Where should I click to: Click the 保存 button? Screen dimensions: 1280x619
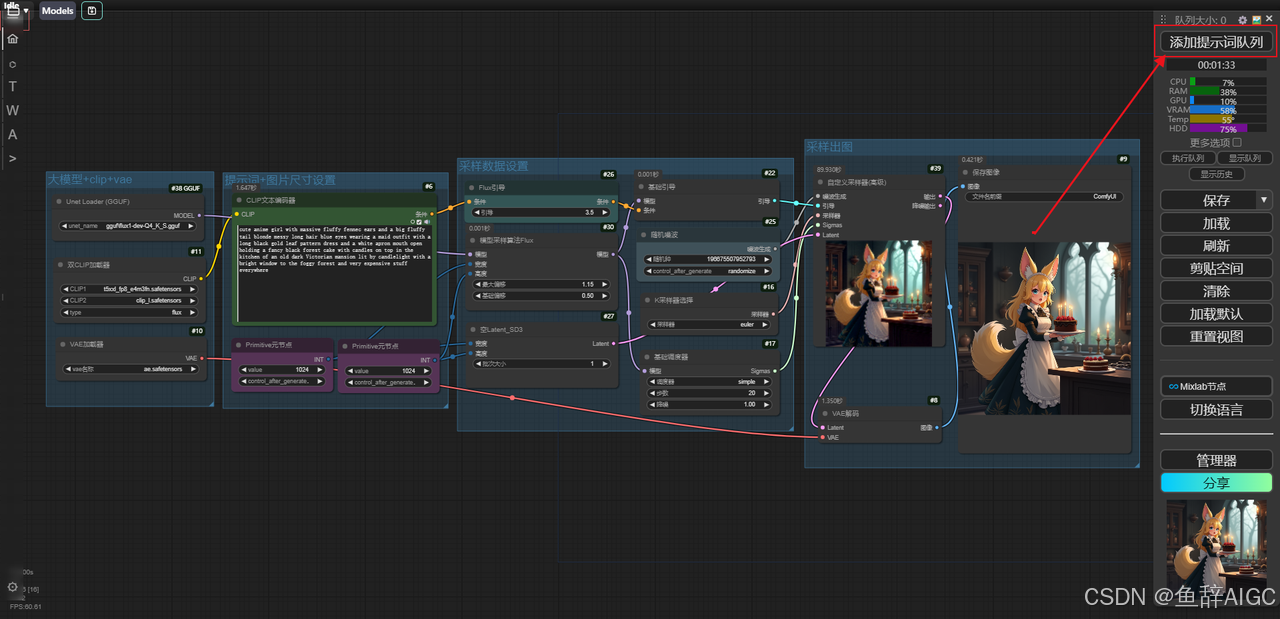pyautogui.click(x=1208, y=200)
